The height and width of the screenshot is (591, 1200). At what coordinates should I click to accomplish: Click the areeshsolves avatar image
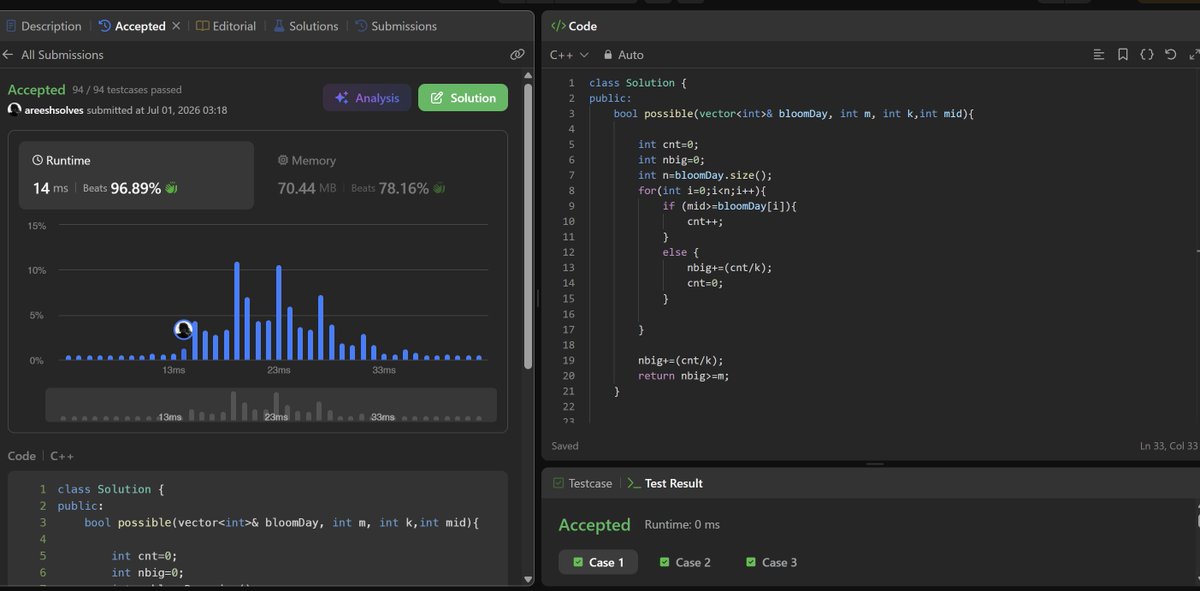click(15, 110)
